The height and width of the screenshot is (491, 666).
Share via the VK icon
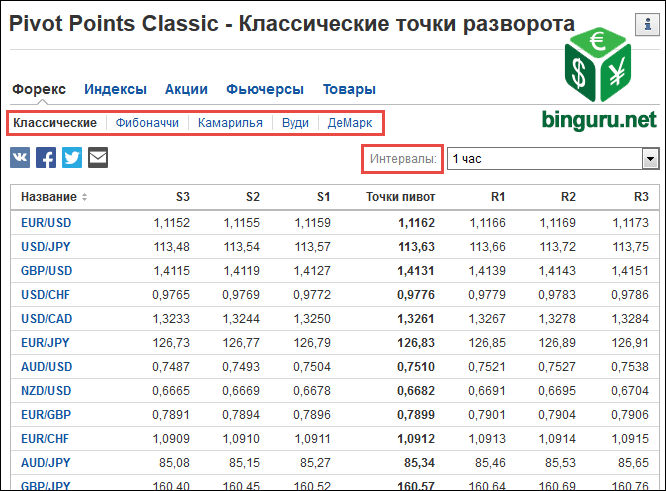coord(20,158)
